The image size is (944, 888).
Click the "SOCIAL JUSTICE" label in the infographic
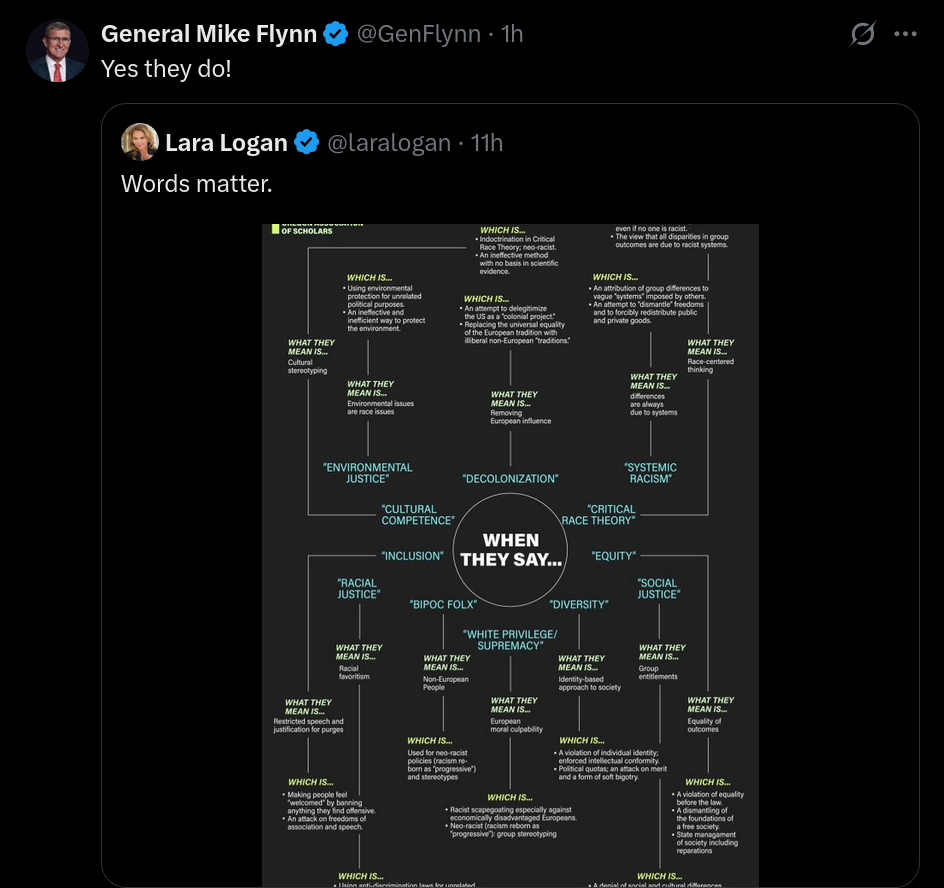click(x=658, y=588)
